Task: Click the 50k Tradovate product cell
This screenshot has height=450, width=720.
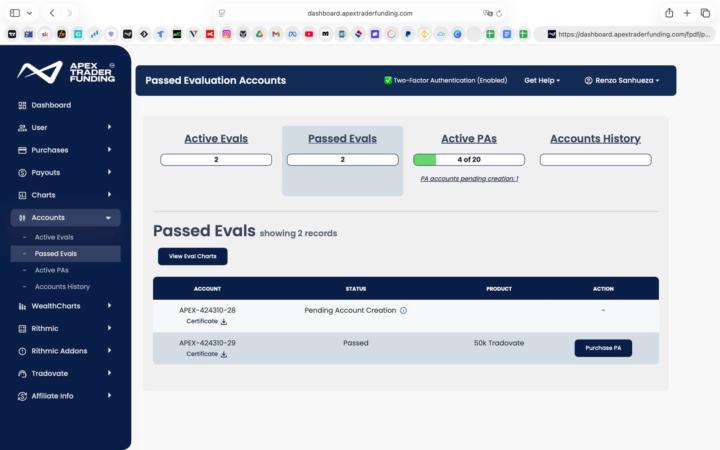Action: pyautogui.click(x=499, y=343)
